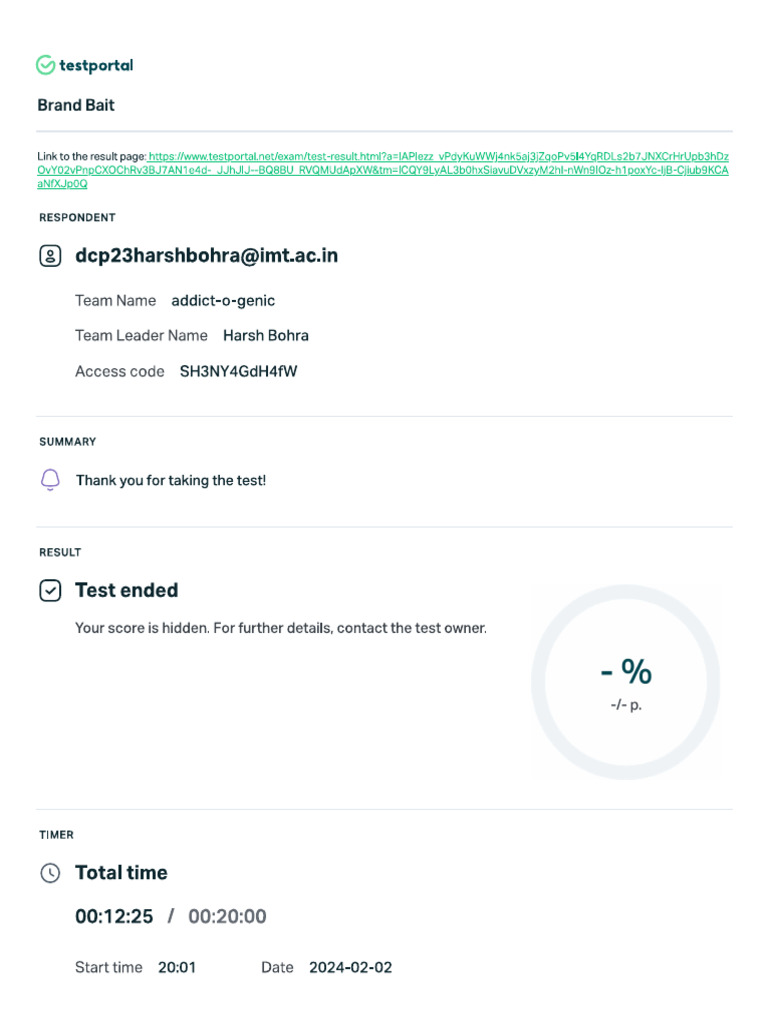Image resolution: width=768 pixels, height=1024 pixels.
Task: Click the respondent email address
Action: coord(206,256)
